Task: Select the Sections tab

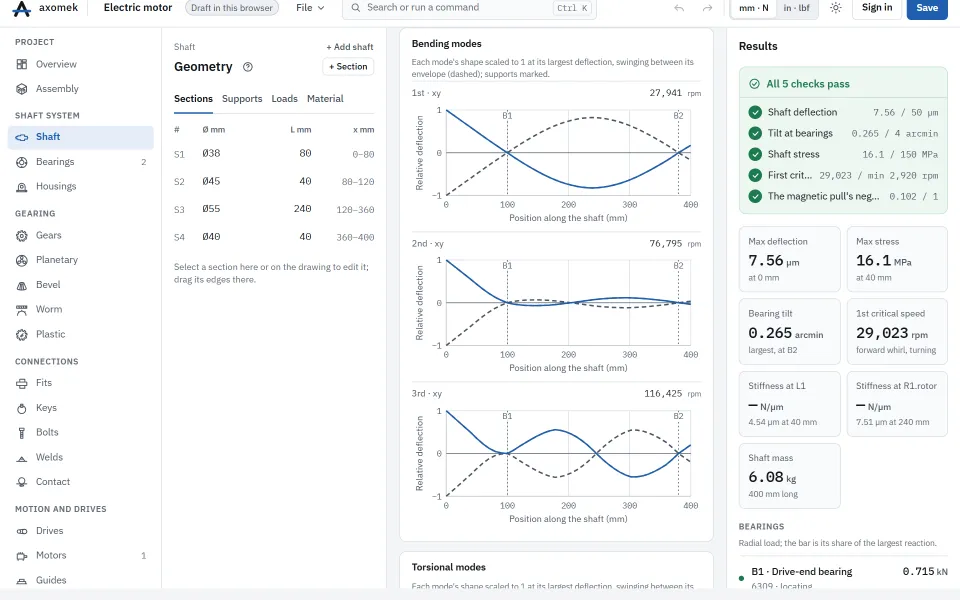Action: (x=193, y=99)
